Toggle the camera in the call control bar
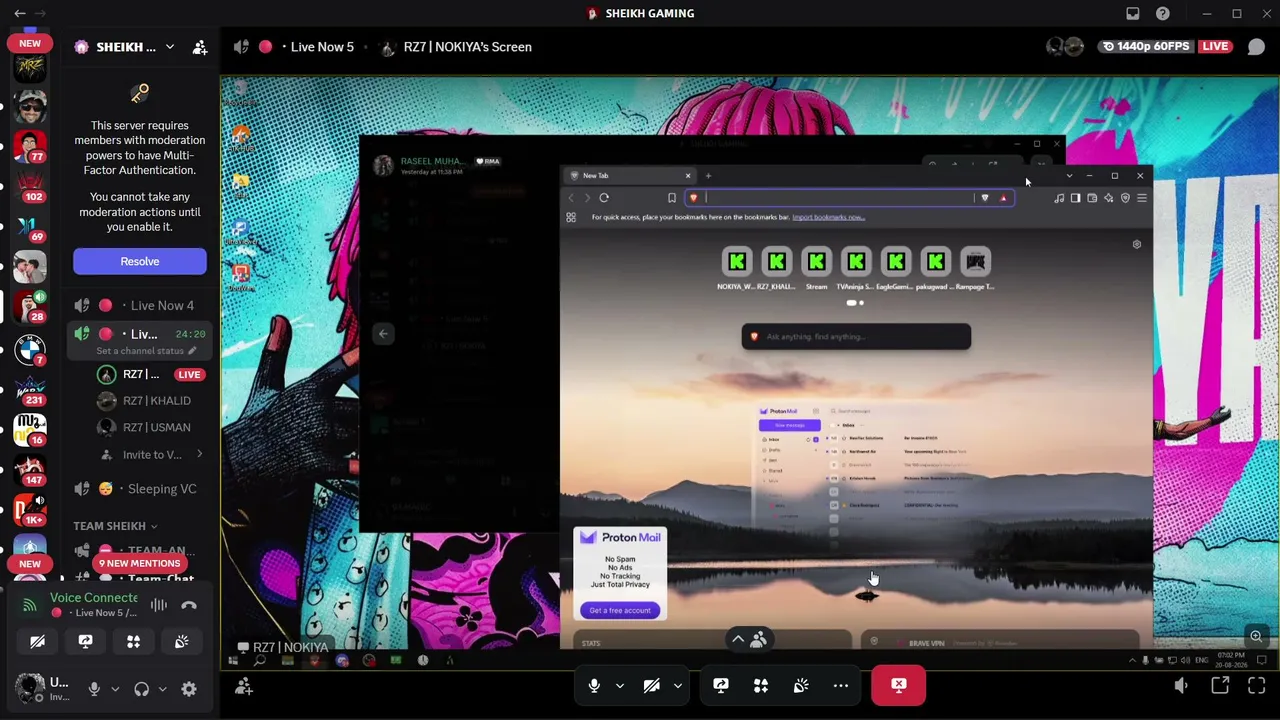This screenshot has width=1280, height=720. coord(651,685)
